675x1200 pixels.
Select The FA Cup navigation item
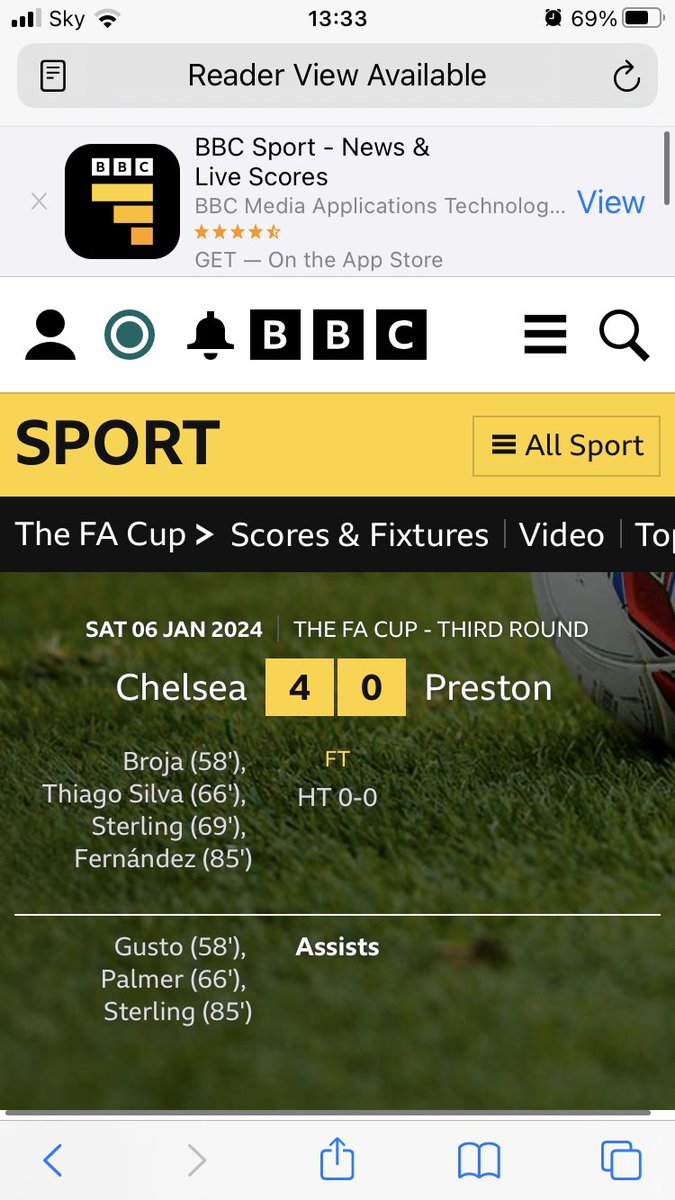point(114,535)
